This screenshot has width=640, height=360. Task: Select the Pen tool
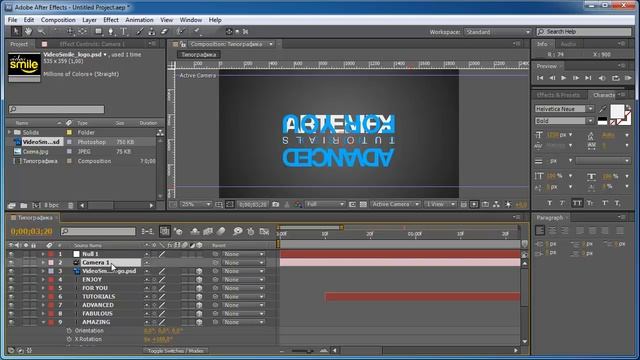coord(111,31)
